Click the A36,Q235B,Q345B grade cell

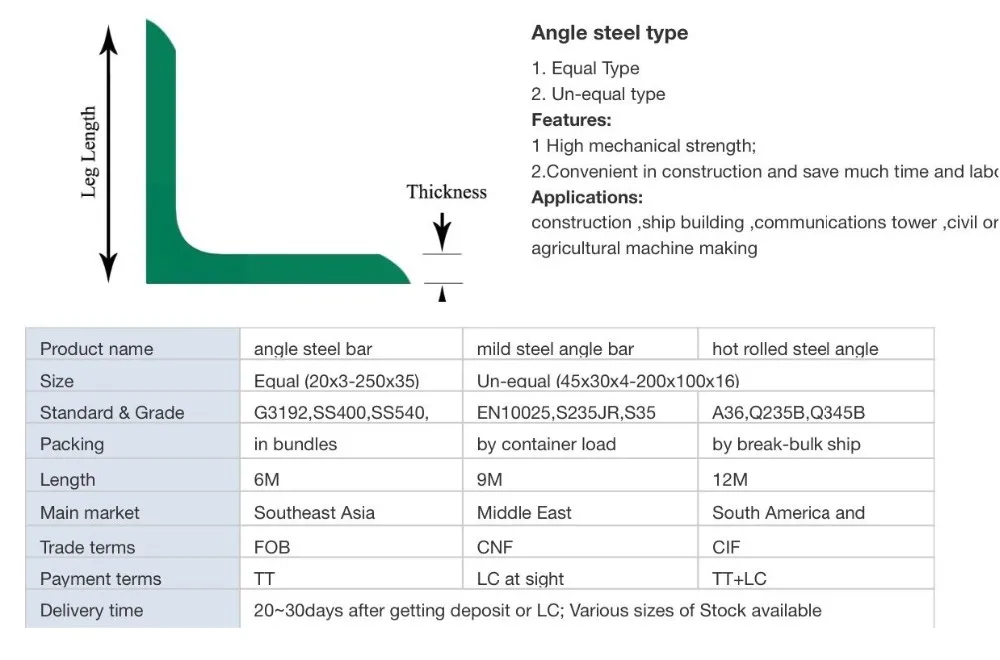pyautogui.click(x=789, y=413)
